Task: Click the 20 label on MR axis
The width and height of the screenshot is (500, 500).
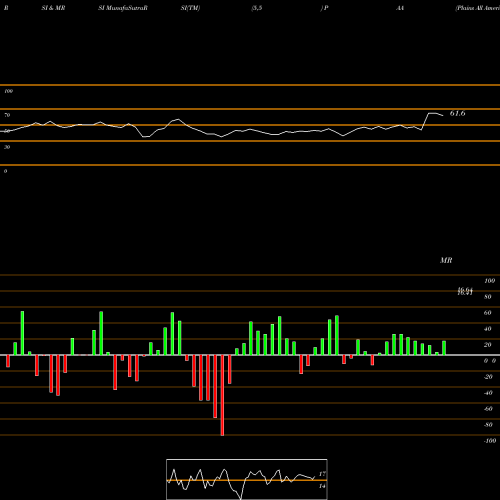Action: pyautogui.click(x=488, y=345)
